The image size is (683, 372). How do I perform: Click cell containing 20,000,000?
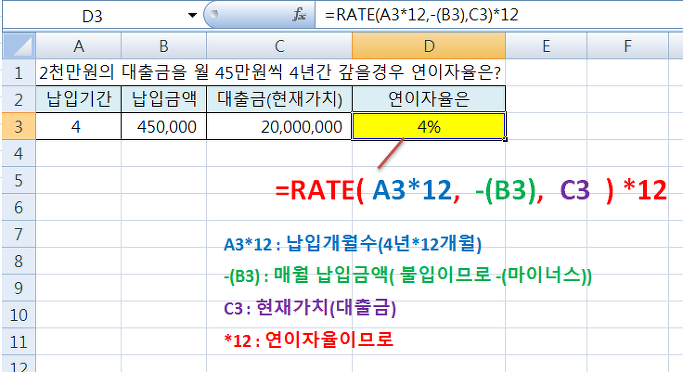tap(279, 126)
